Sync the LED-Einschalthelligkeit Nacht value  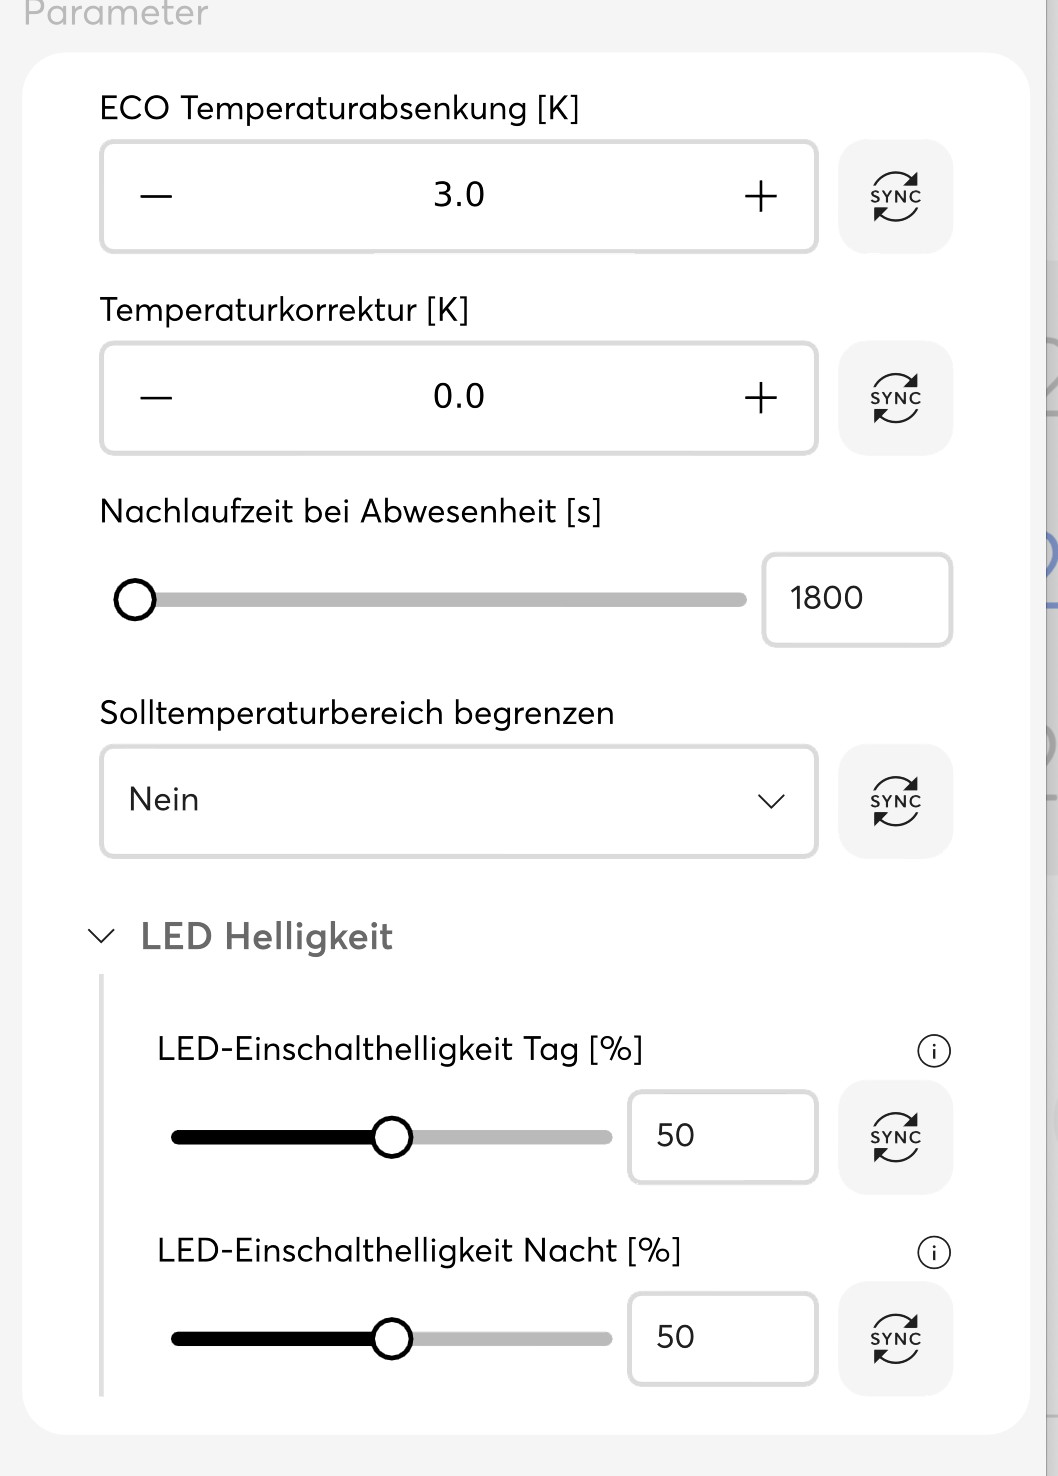[x=895, y=1339]
